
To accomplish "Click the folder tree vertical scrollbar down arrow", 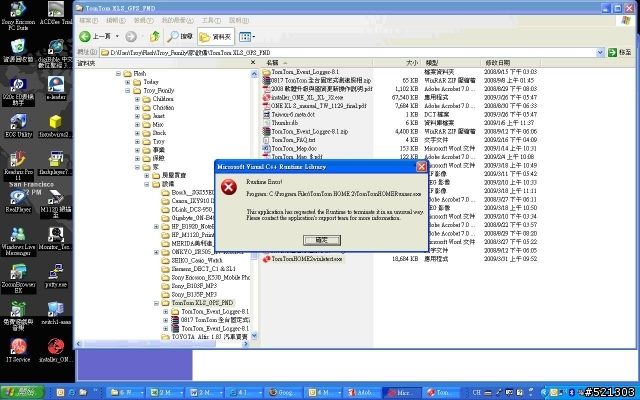I will click(254, 336).
